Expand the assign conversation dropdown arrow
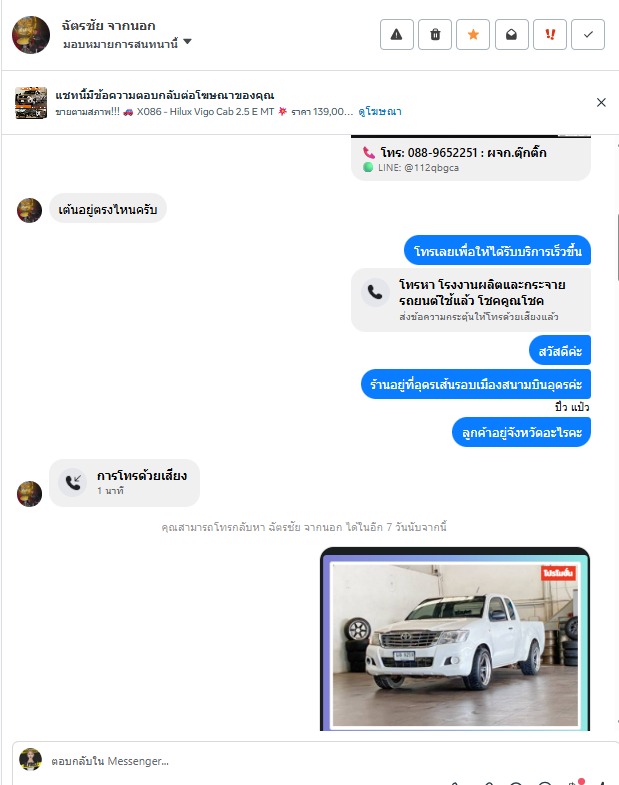 click(187, 42)
